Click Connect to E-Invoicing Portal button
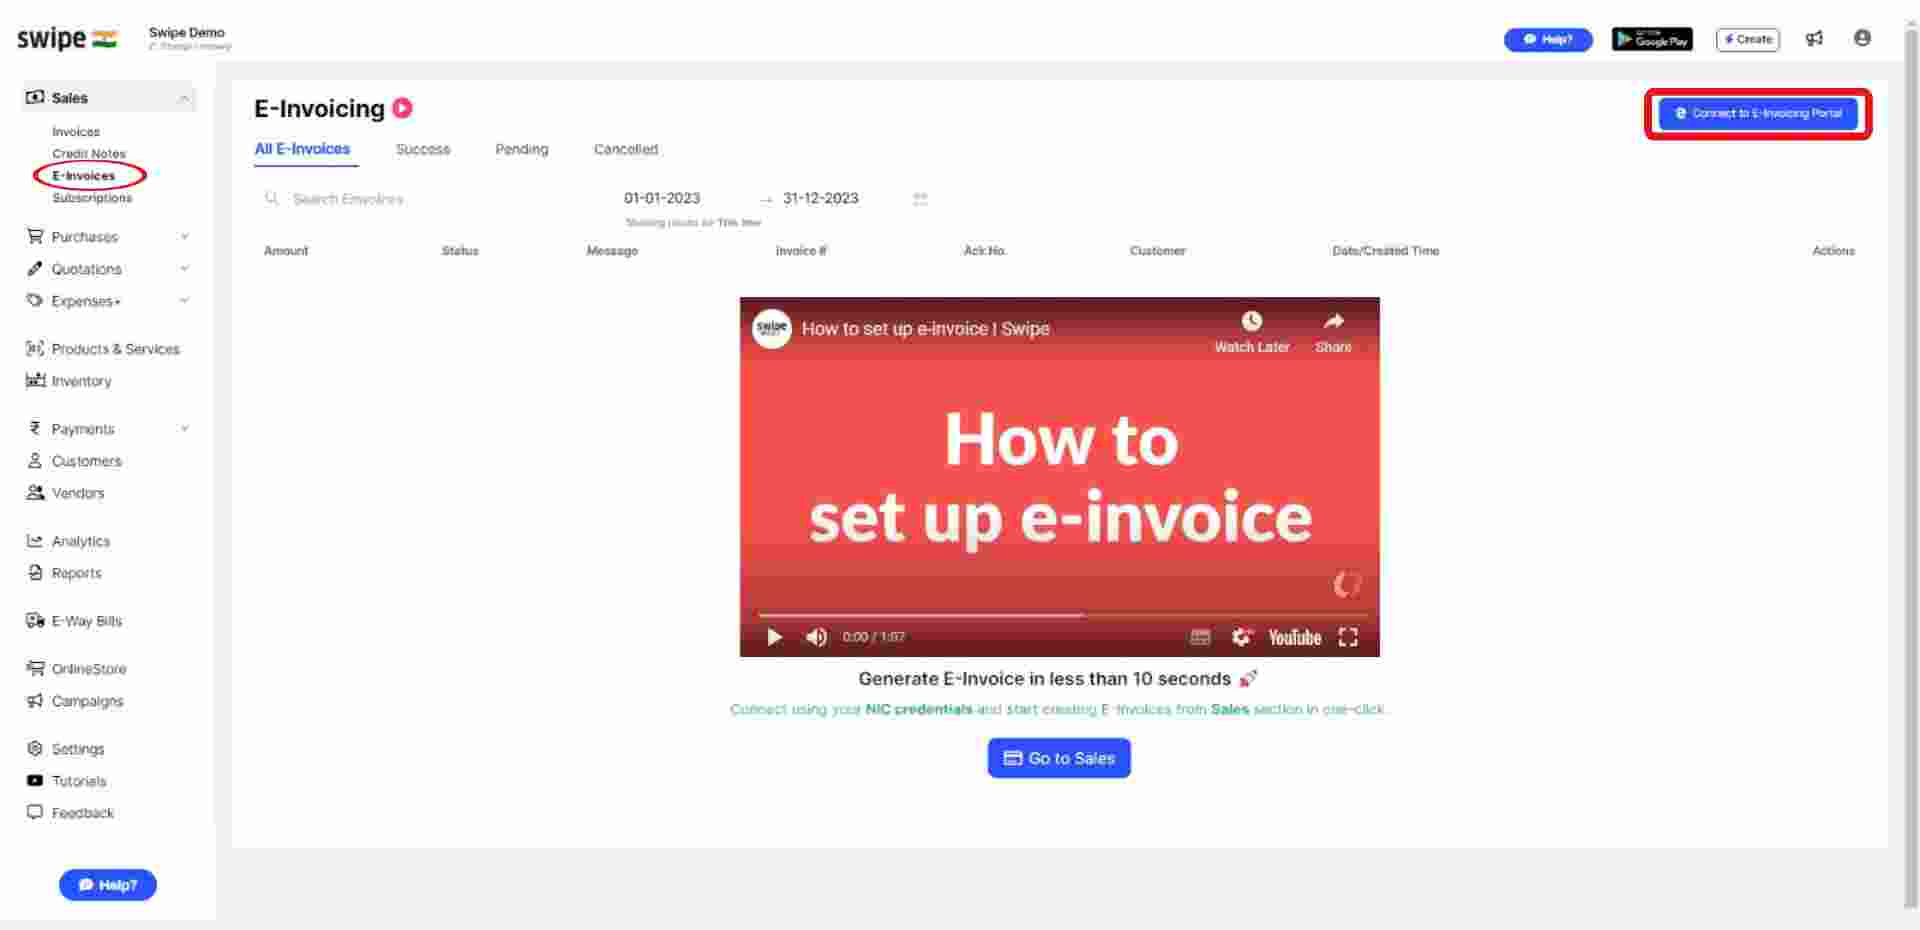This screenshot has height=930, width=1920. point(1758,114)
